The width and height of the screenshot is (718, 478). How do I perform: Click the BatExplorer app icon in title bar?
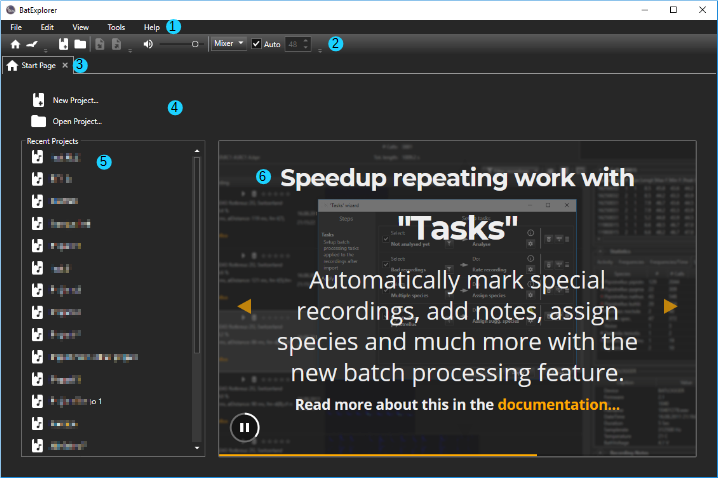coord(10,10)
